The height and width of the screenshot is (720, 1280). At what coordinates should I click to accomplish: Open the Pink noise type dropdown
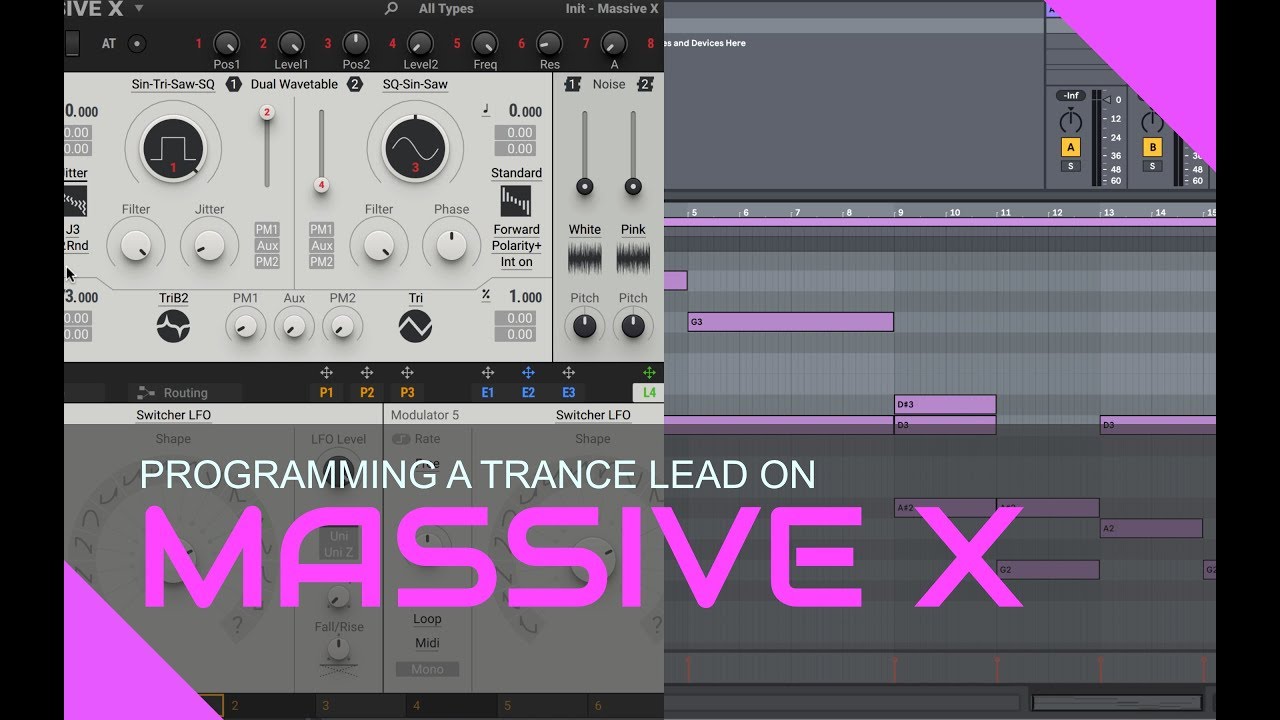(x=633, y=229)
